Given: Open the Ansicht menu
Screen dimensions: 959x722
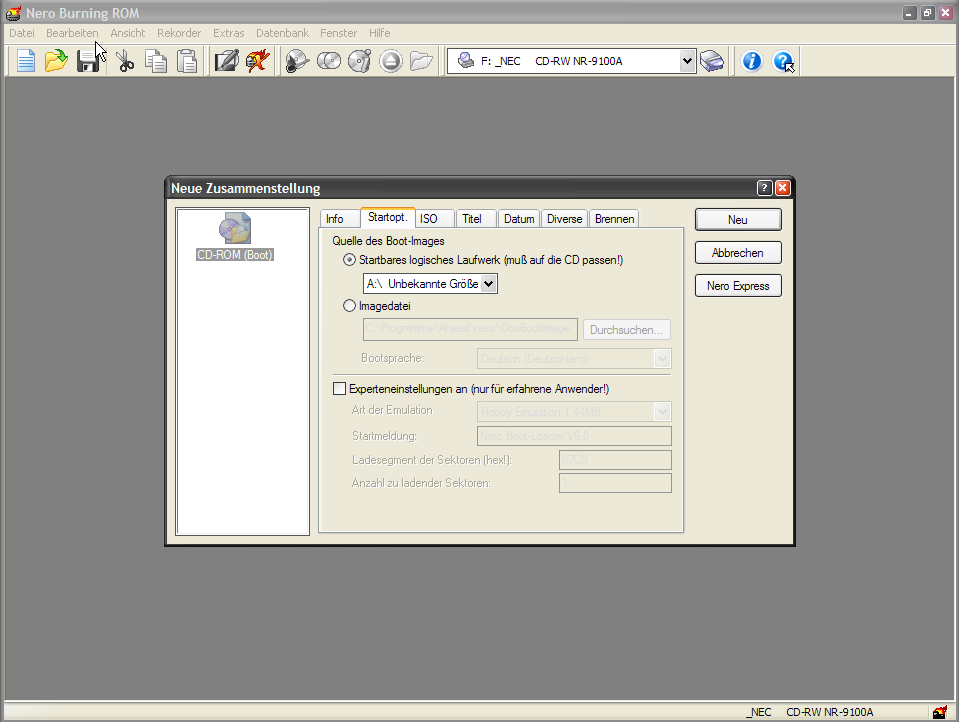Looking at the screenshot, I should (128, 33).
